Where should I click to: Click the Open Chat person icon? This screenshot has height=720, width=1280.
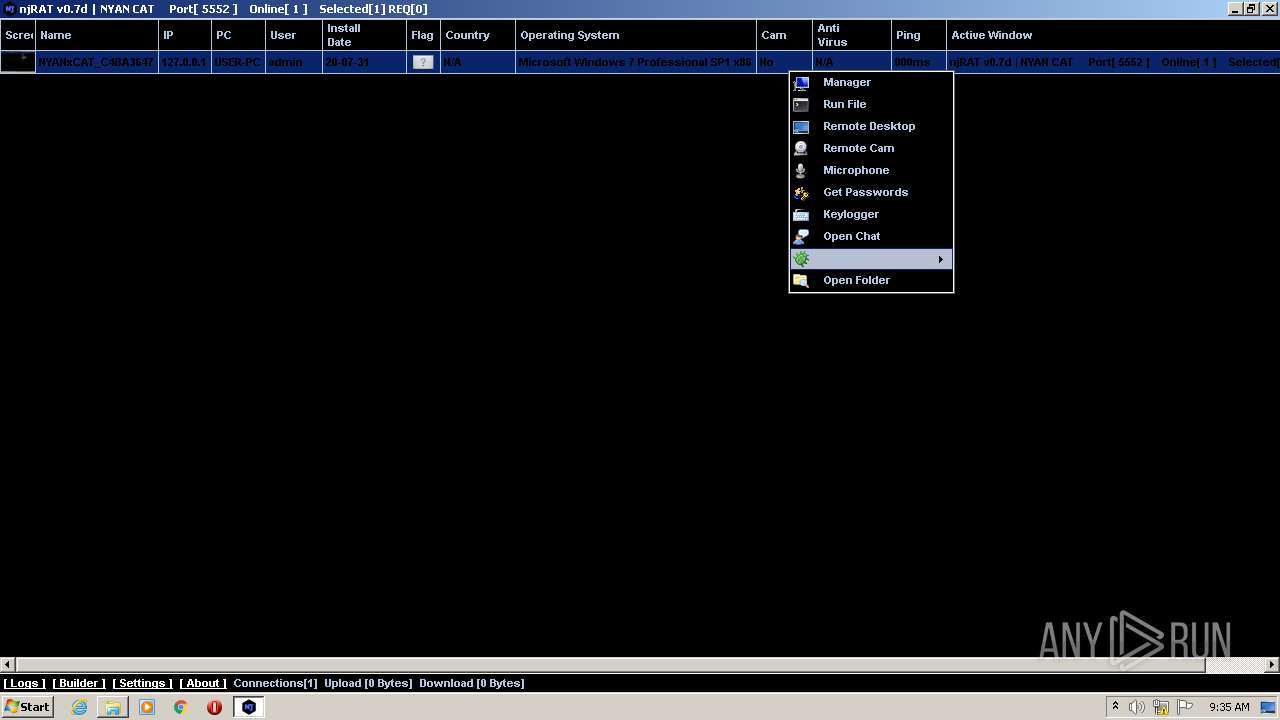click(x=801, y=237)
